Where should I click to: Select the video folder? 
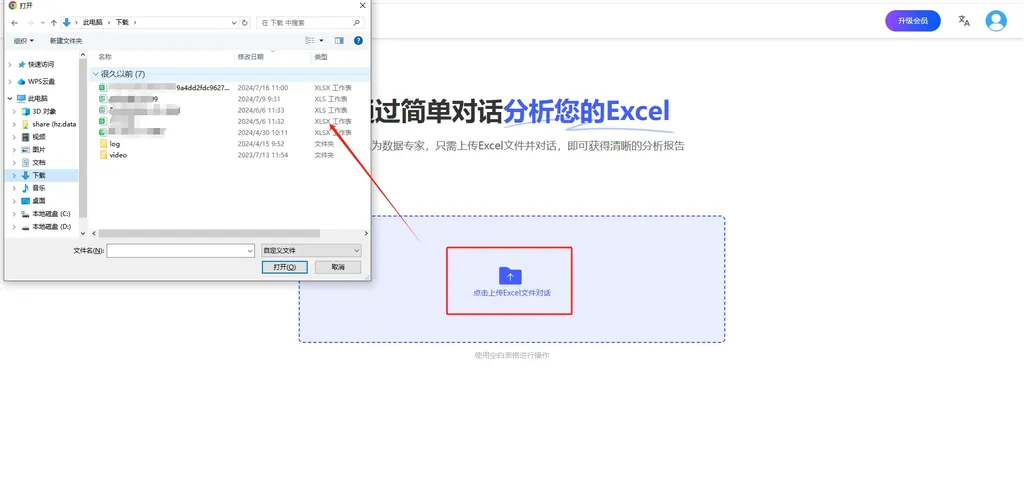click(117, 155)
